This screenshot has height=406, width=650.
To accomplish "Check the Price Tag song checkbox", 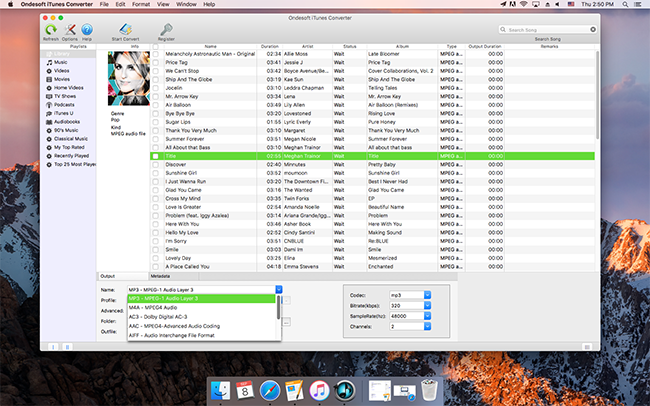I will point(155,63).
